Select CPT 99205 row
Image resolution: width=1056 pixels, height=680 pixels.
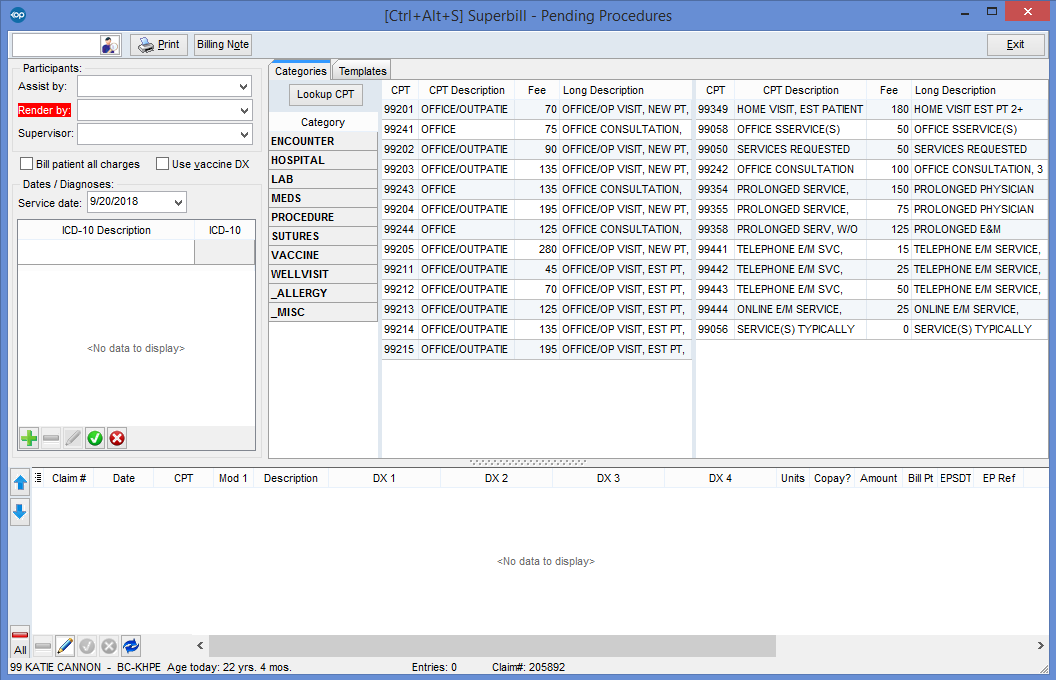[x=536, y=249]
